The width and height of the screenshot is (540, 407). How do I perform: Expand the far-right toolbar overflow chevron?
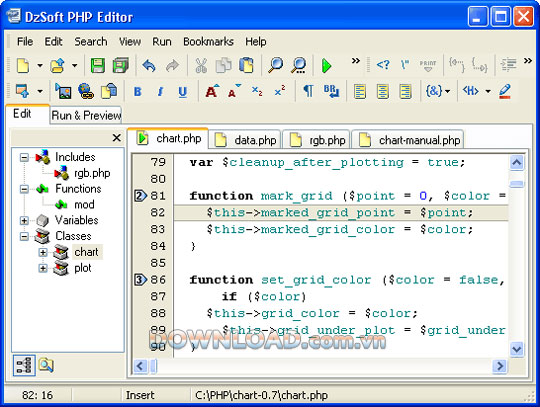(x=528, y=61)
